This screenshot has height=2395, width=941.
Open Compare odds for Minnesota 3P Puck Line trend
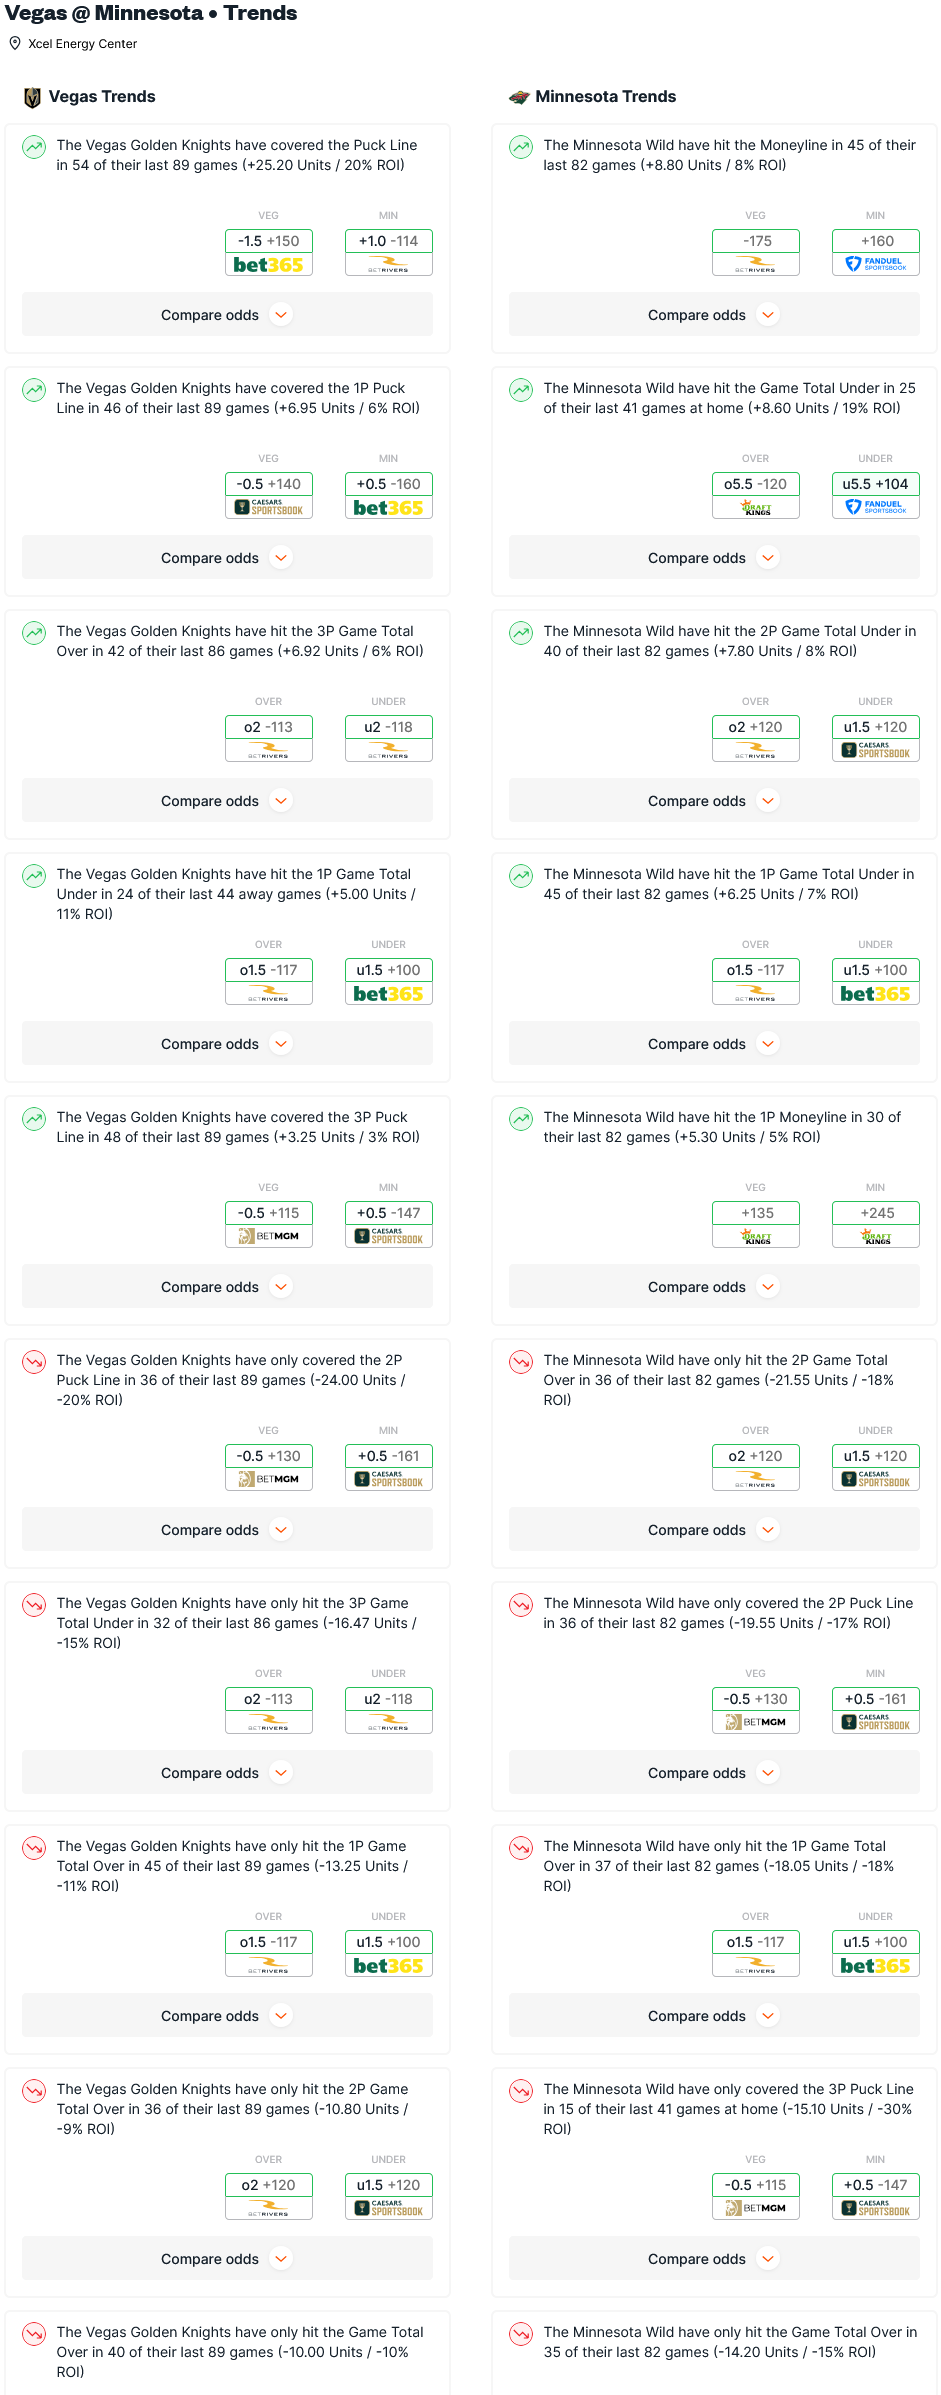pyautogui.click(x=714, y=2259)
